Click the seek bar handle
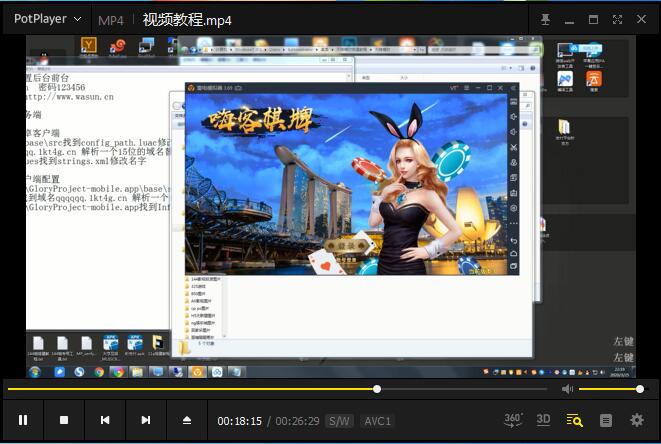Screen dimensions: 661x444 377,389
